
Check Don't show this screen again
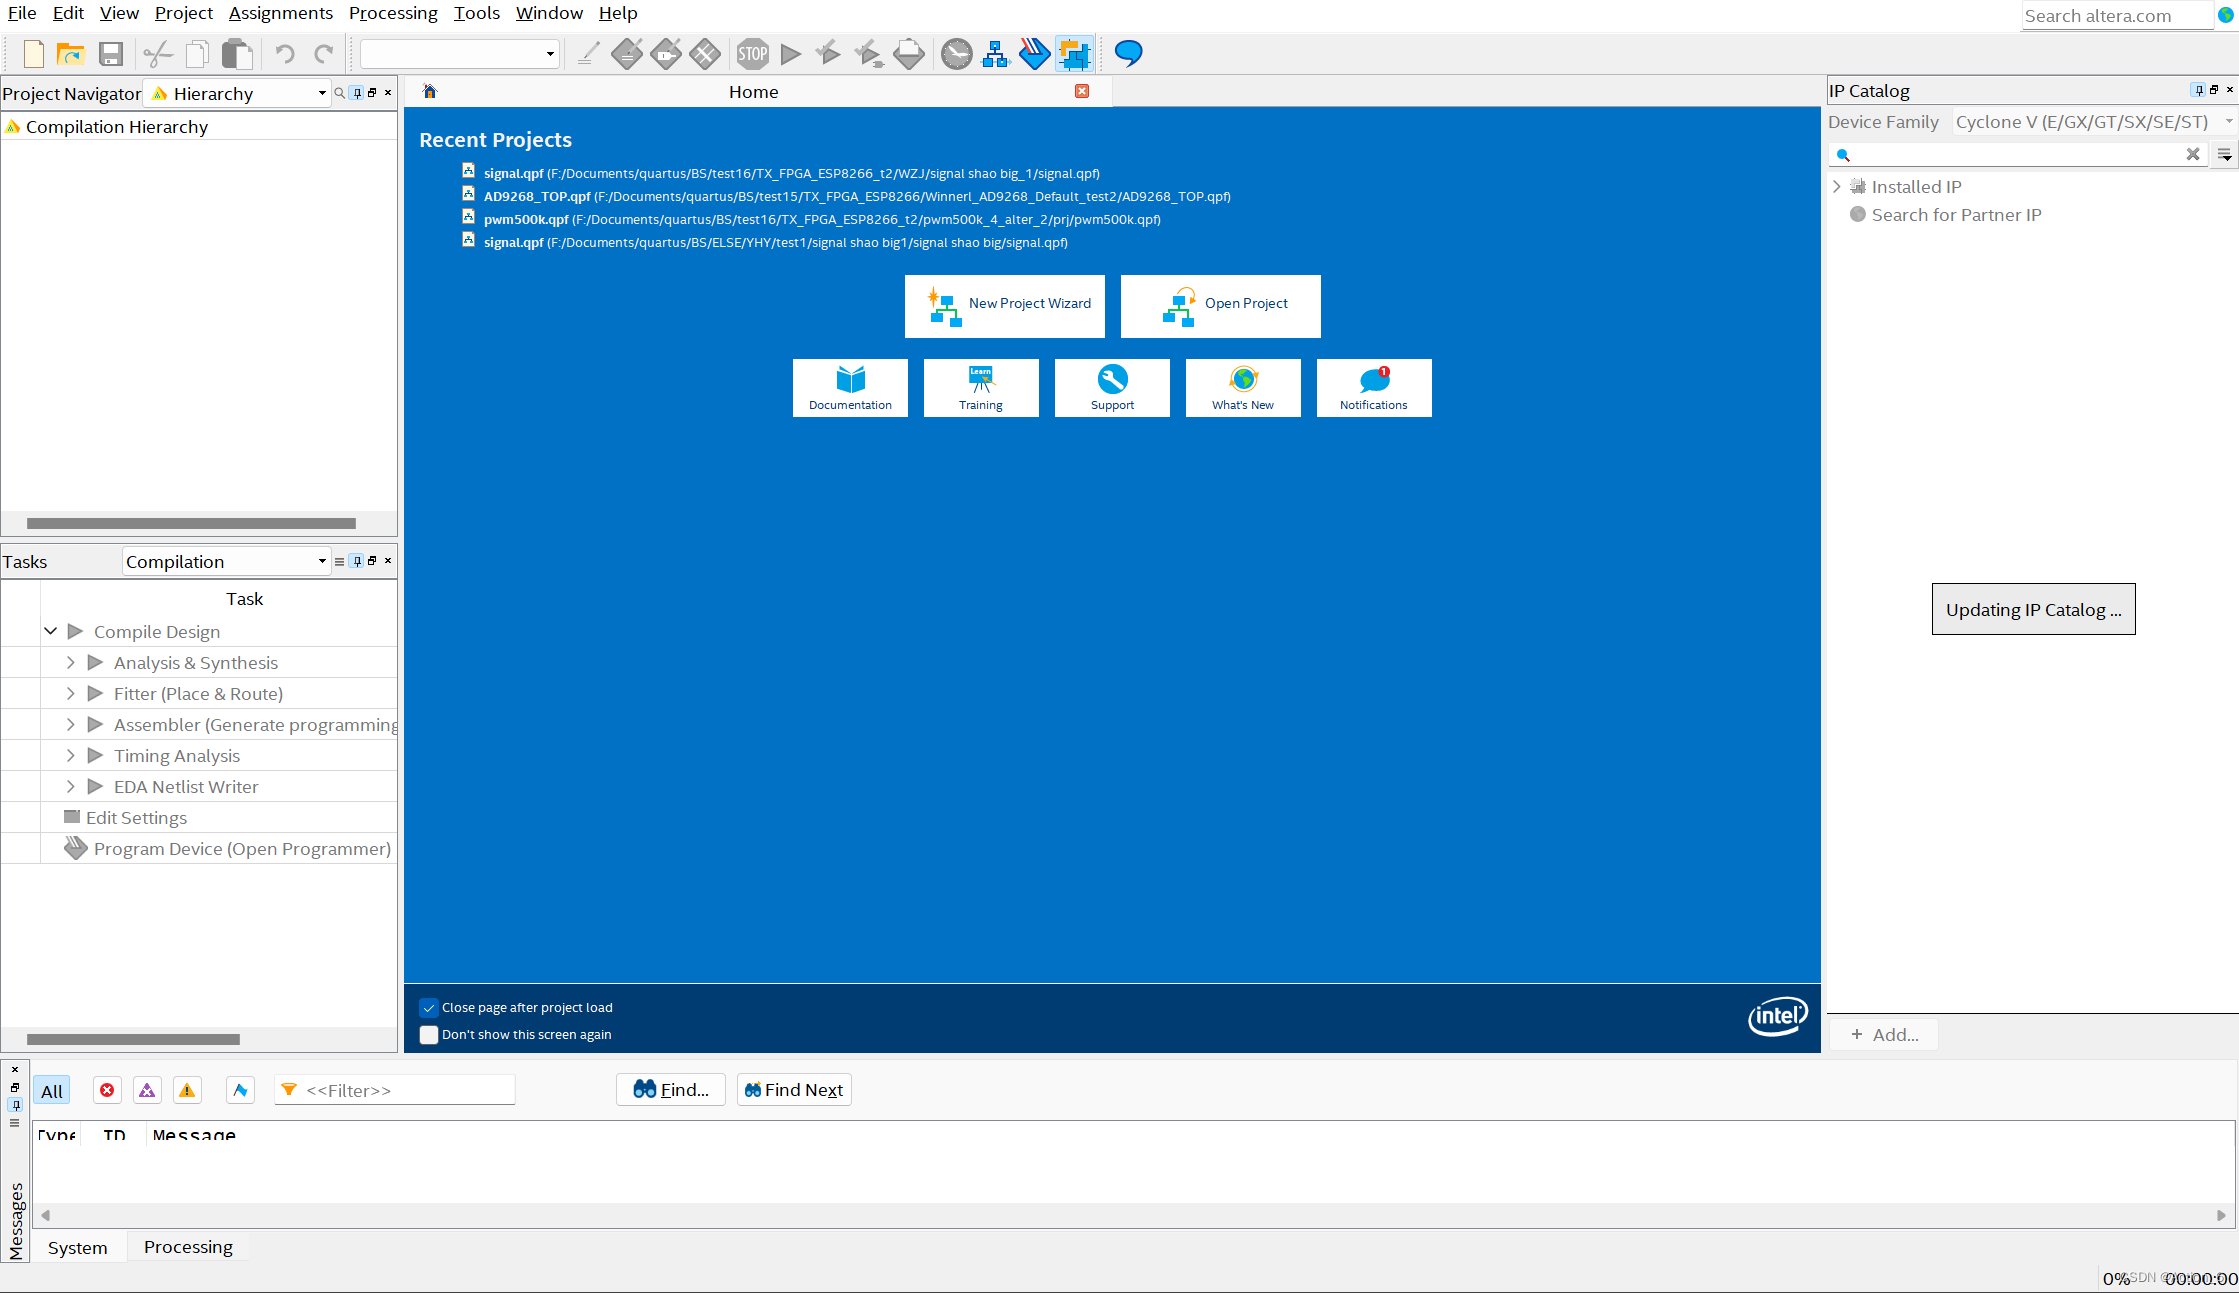tap(429, 1035)
